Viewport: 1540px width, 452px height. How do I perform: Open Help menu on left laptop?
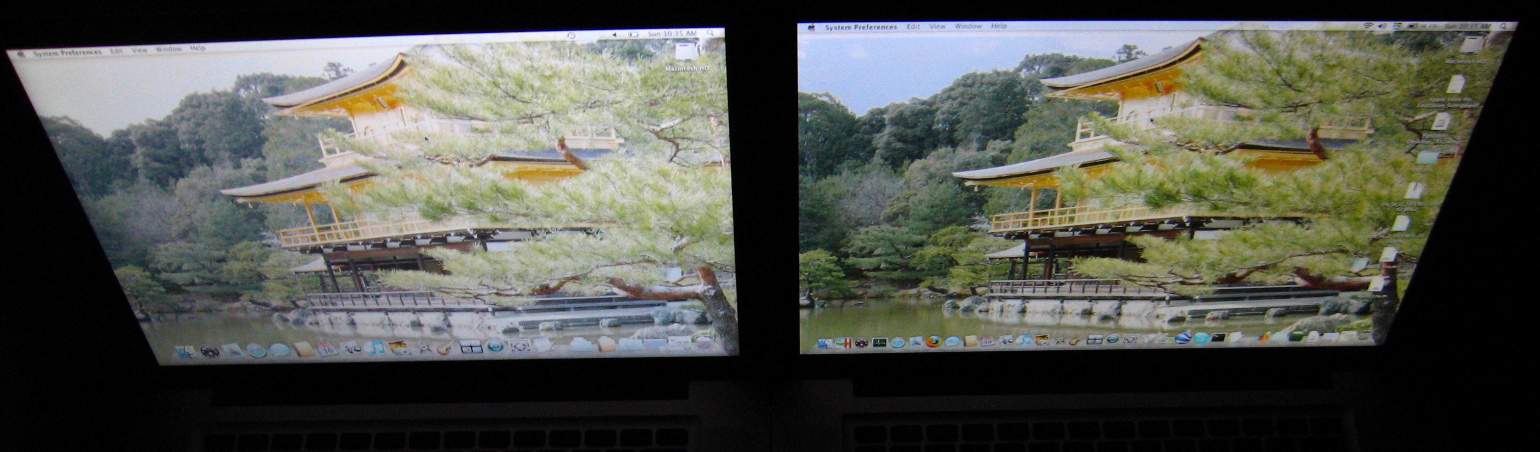(198, 48)
